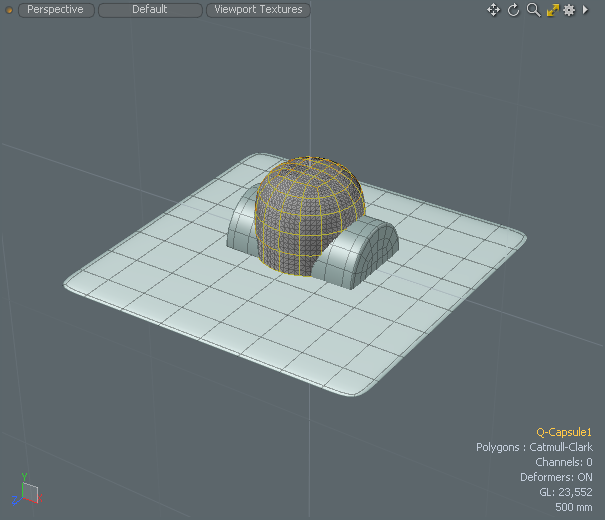Click the 500 mm grid size readout
605x520 pixels.
(x=573, y=507)
